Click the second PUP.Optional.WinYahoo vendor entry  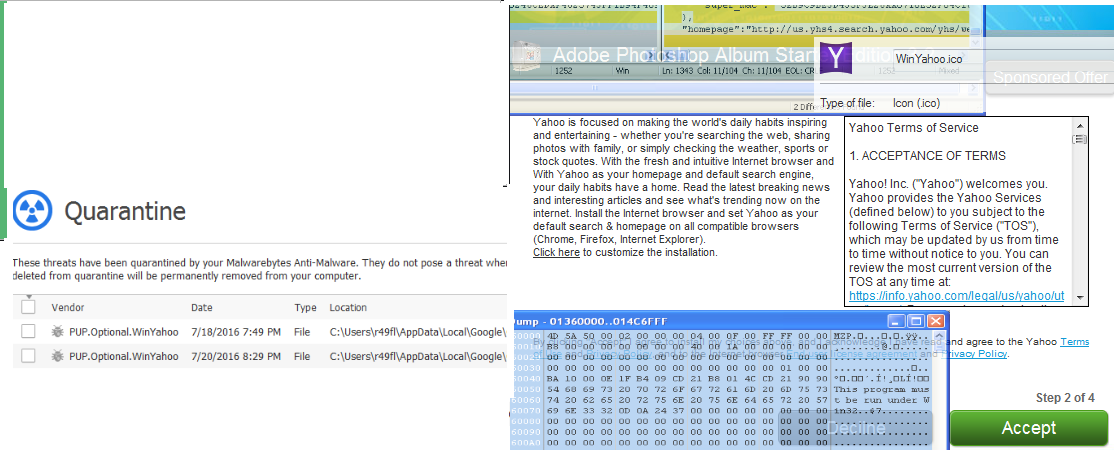pos(123,356)
